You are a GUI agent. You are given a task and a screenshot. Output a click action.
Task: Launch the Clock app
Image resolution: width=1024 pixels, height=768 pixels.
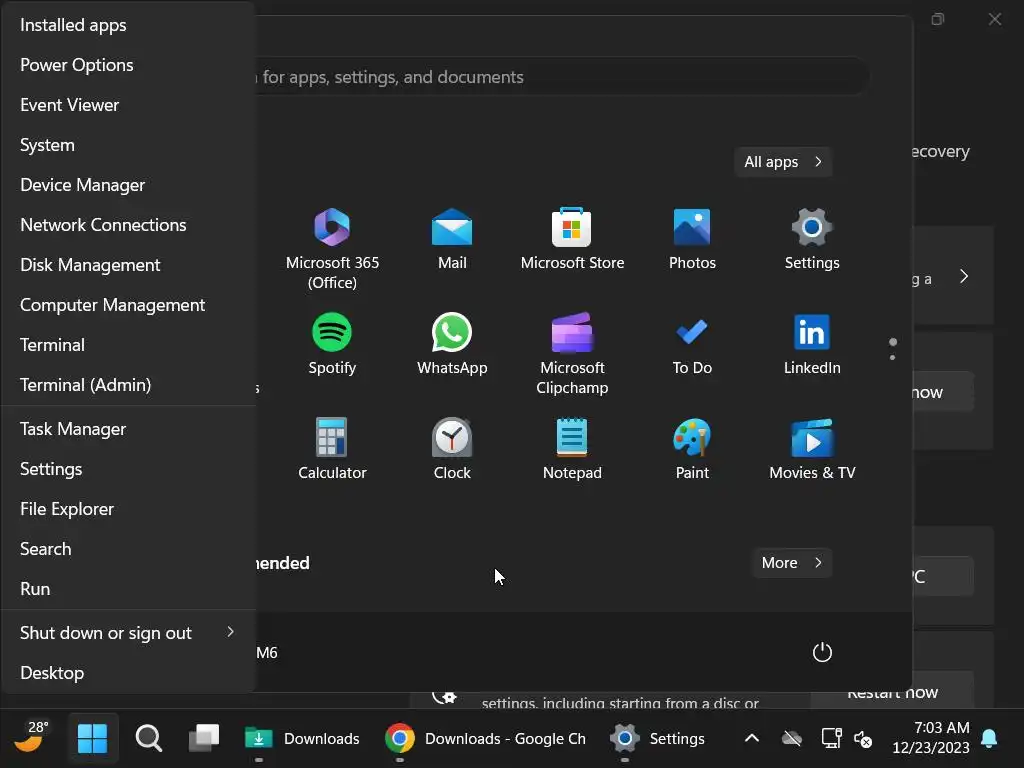452,449
